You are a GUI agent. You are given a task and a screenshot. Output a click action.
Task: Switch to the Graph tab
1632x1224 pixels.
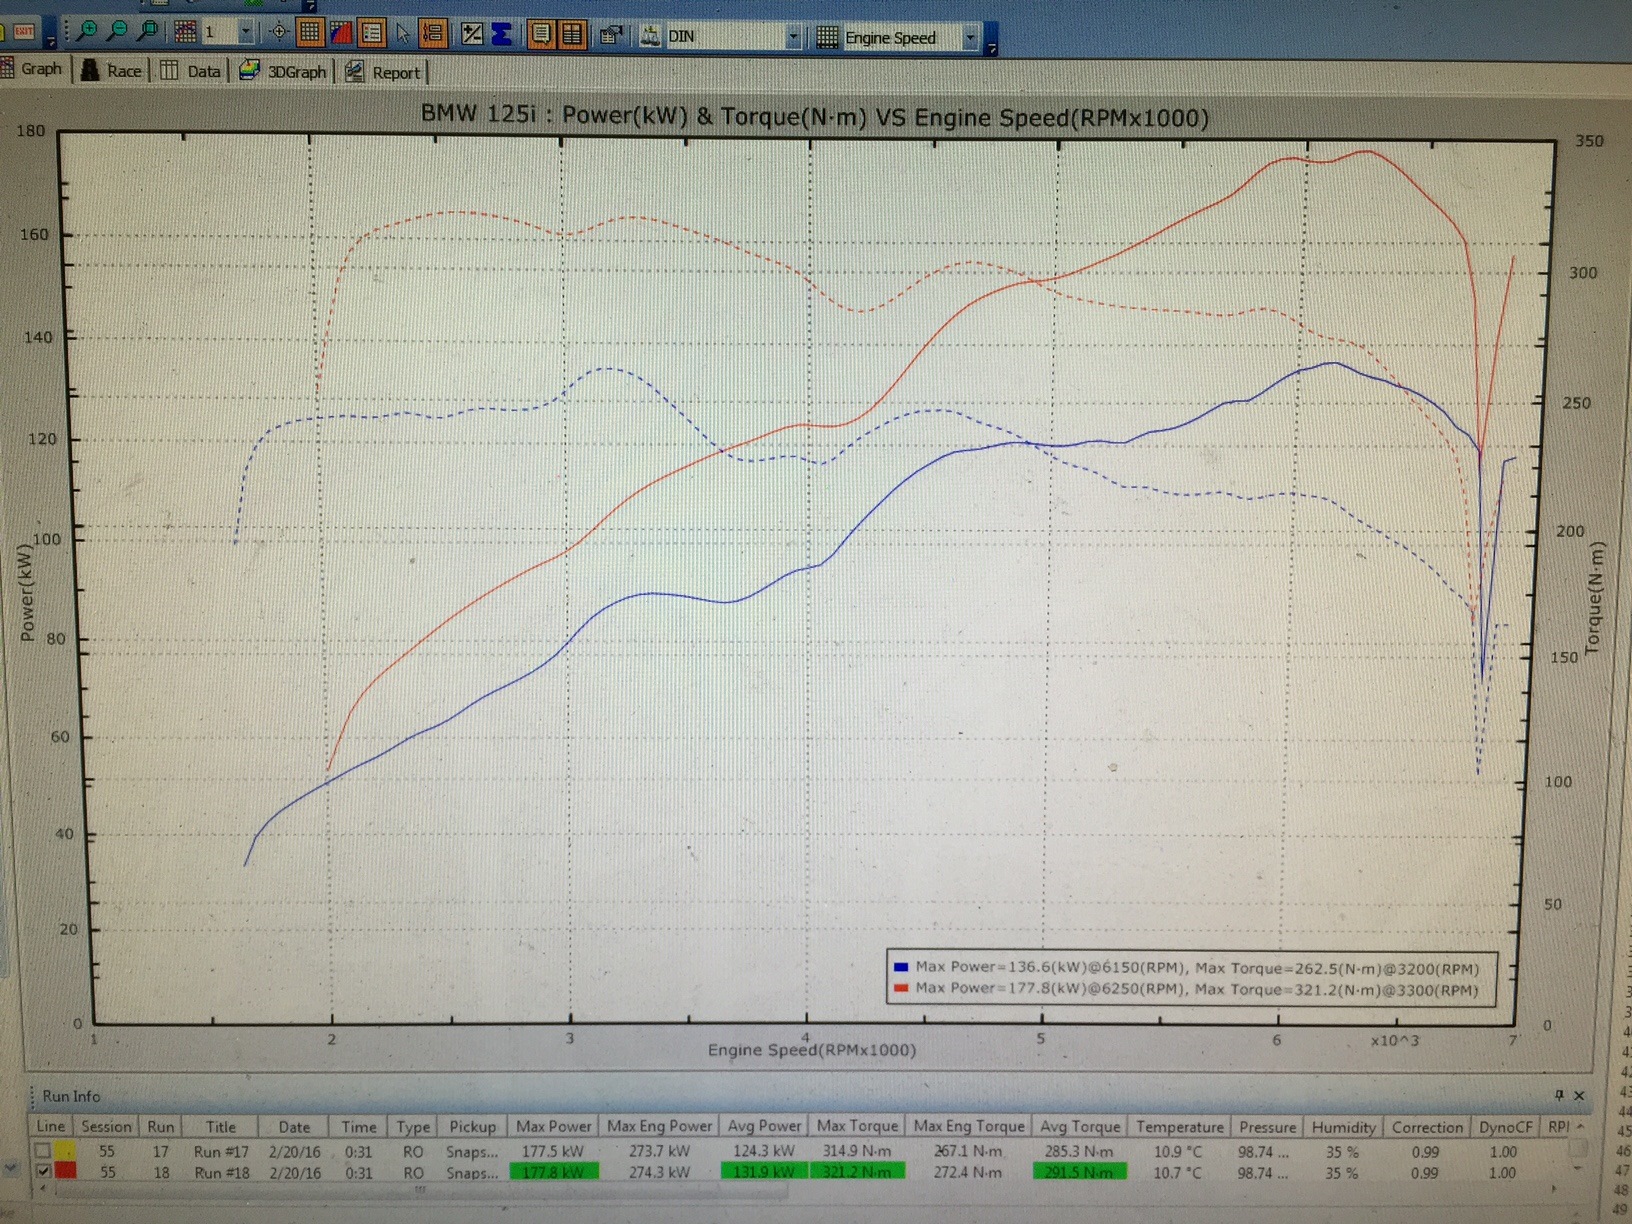pos(32,68)
